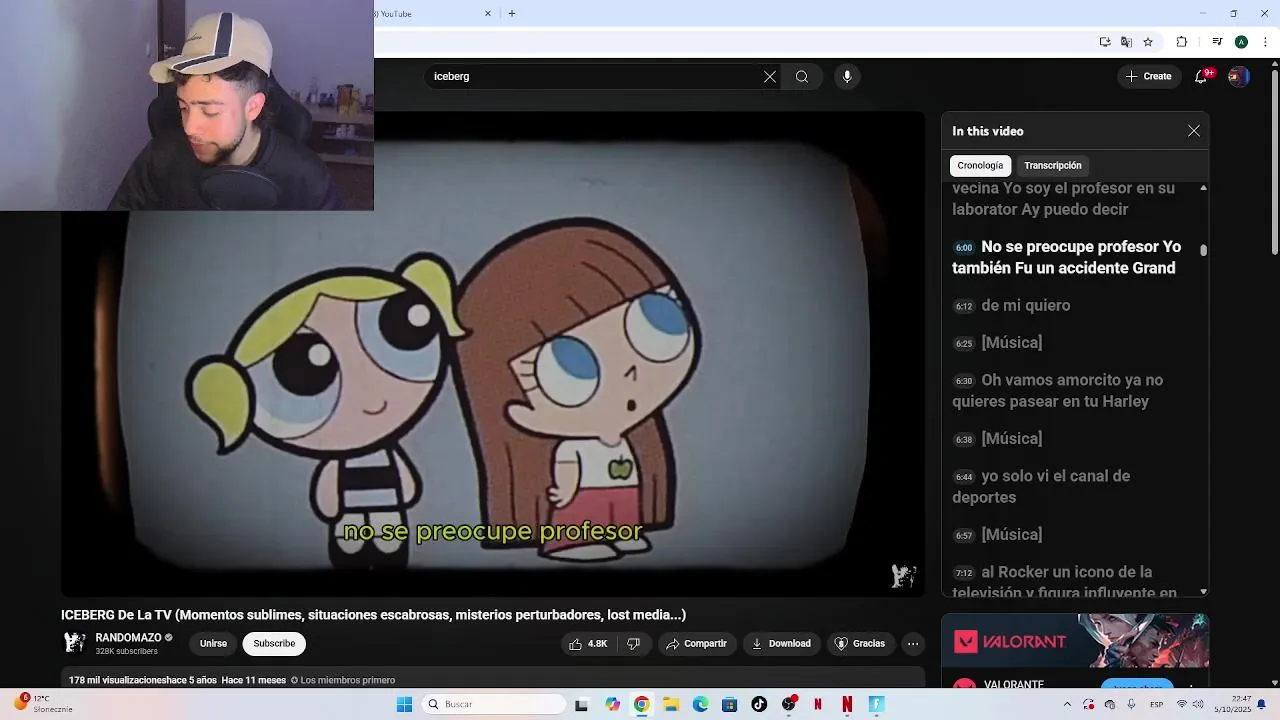This screenshot has height=720, width=1280.
Task: Click the translate page icon
Action: (1126, 42)
